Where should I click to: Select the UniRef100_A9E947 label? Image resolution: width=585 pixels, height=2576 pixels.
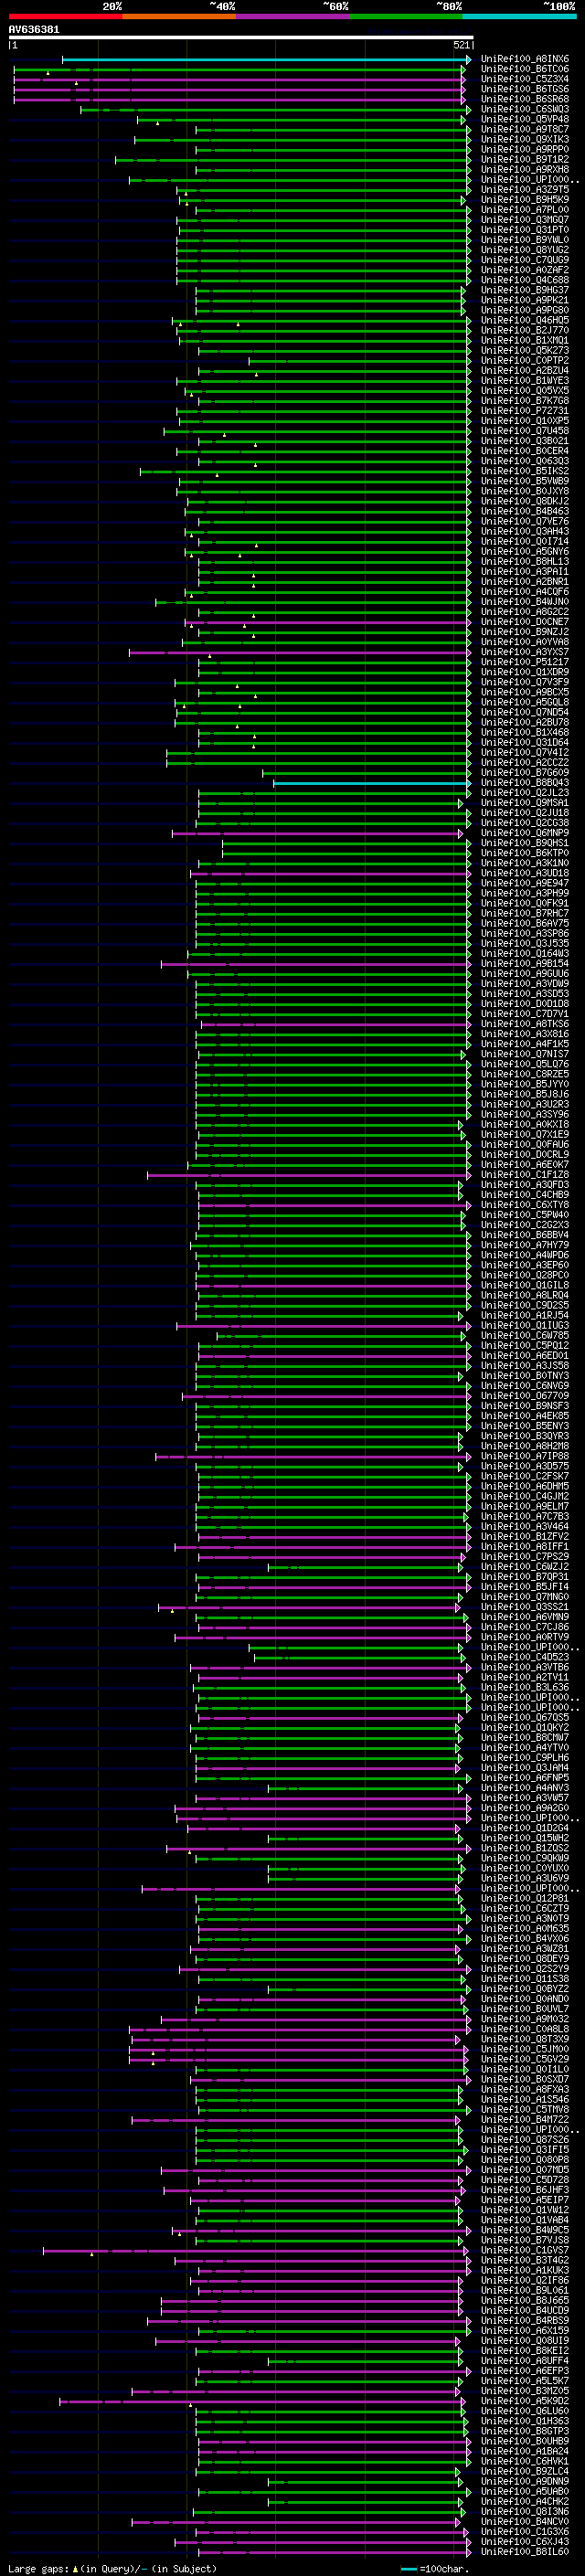[524, 884]
